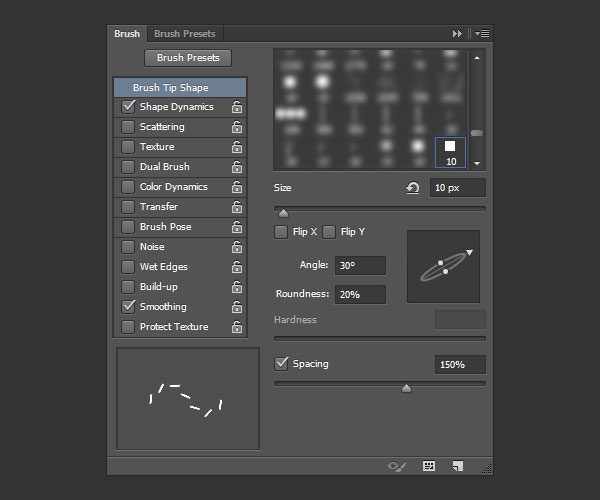This screenshot has width=600, height=500.
Task: Toggle live tip brush preview icon
Action: [396, 466]
